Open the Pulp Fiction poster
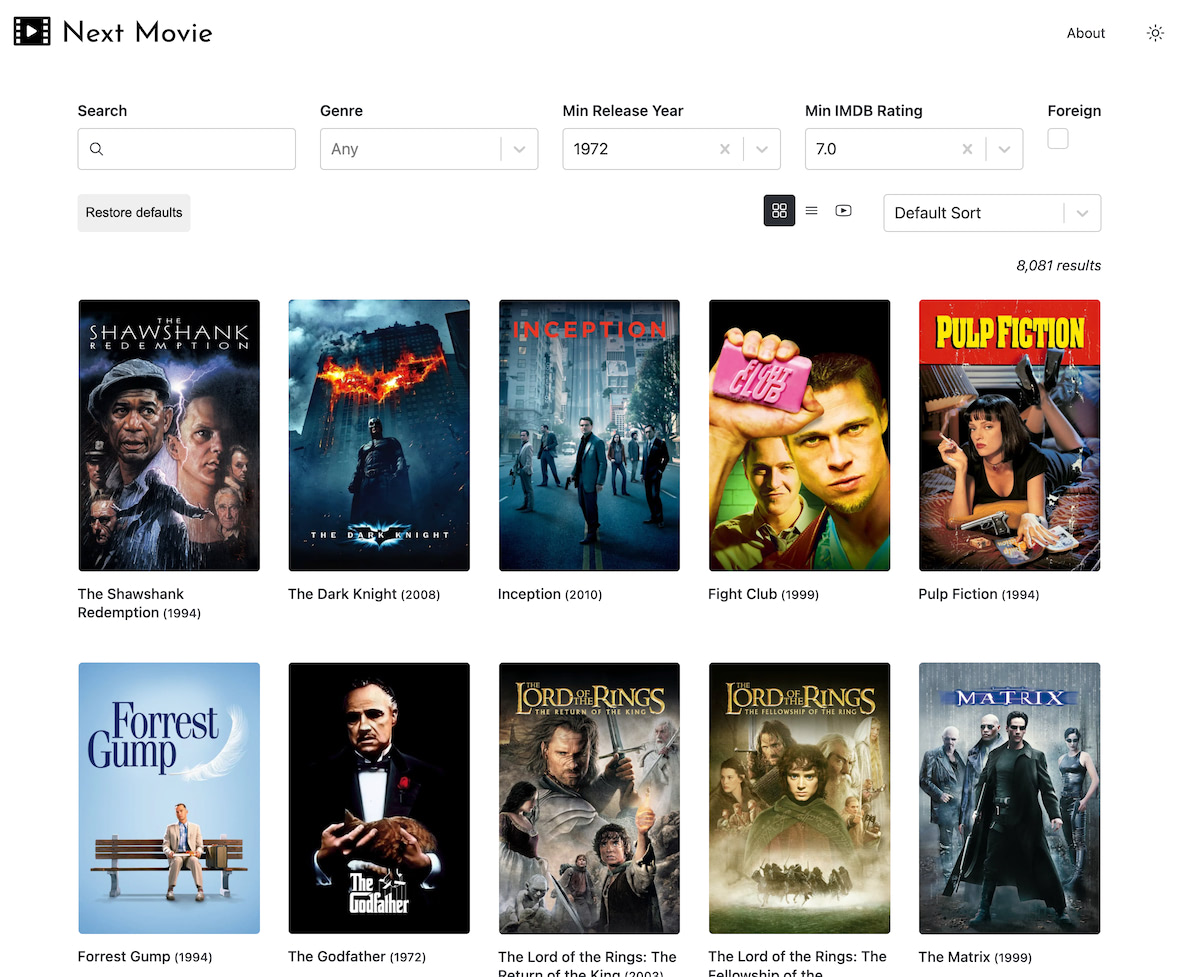 (1010, 435)
